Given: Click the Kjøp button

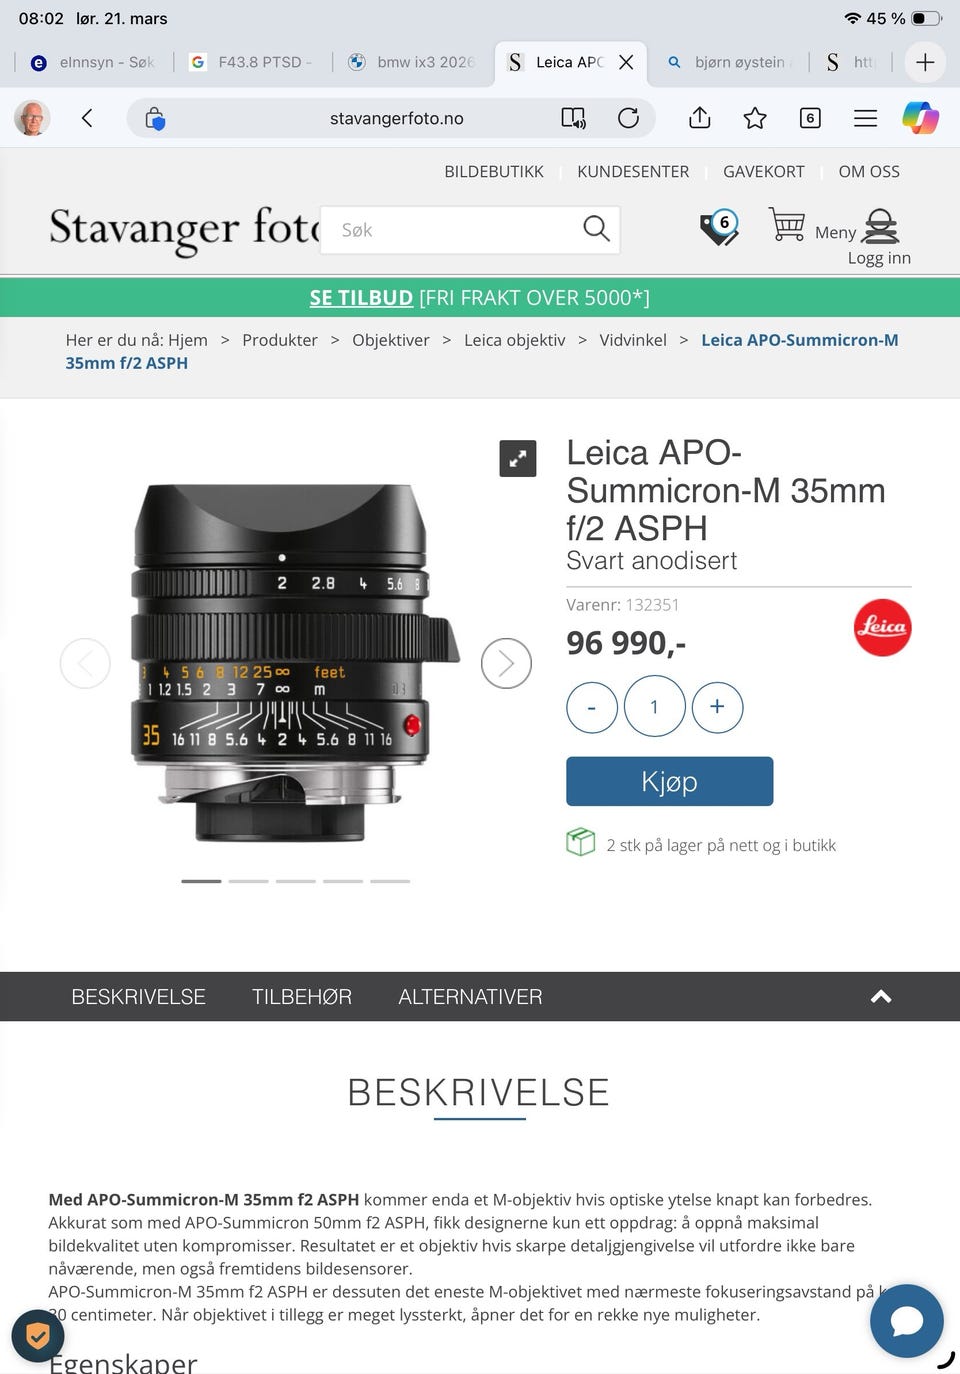Looking at the screenshot, I should point(670,781).
